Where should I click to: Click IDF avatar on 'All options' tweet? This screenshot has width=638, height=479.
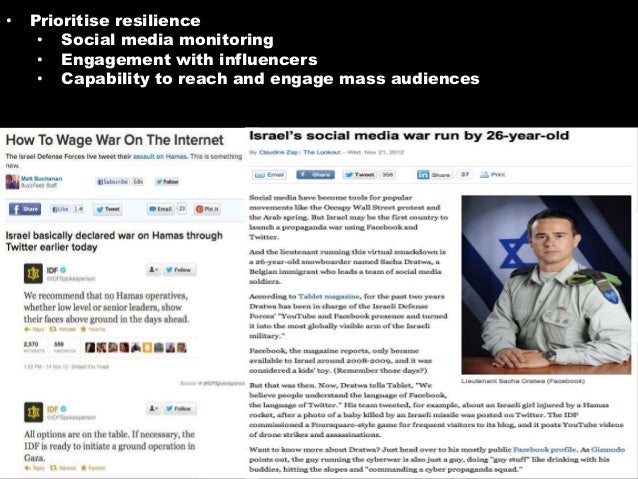tap(33, 412)
